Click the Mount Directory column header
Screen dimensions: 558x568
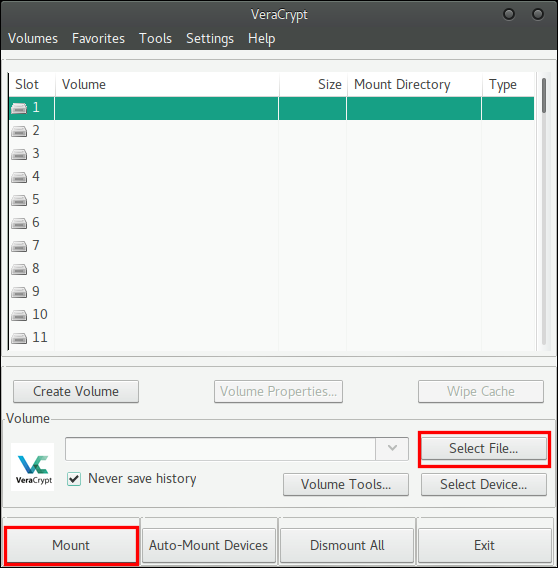coord(415,84)
